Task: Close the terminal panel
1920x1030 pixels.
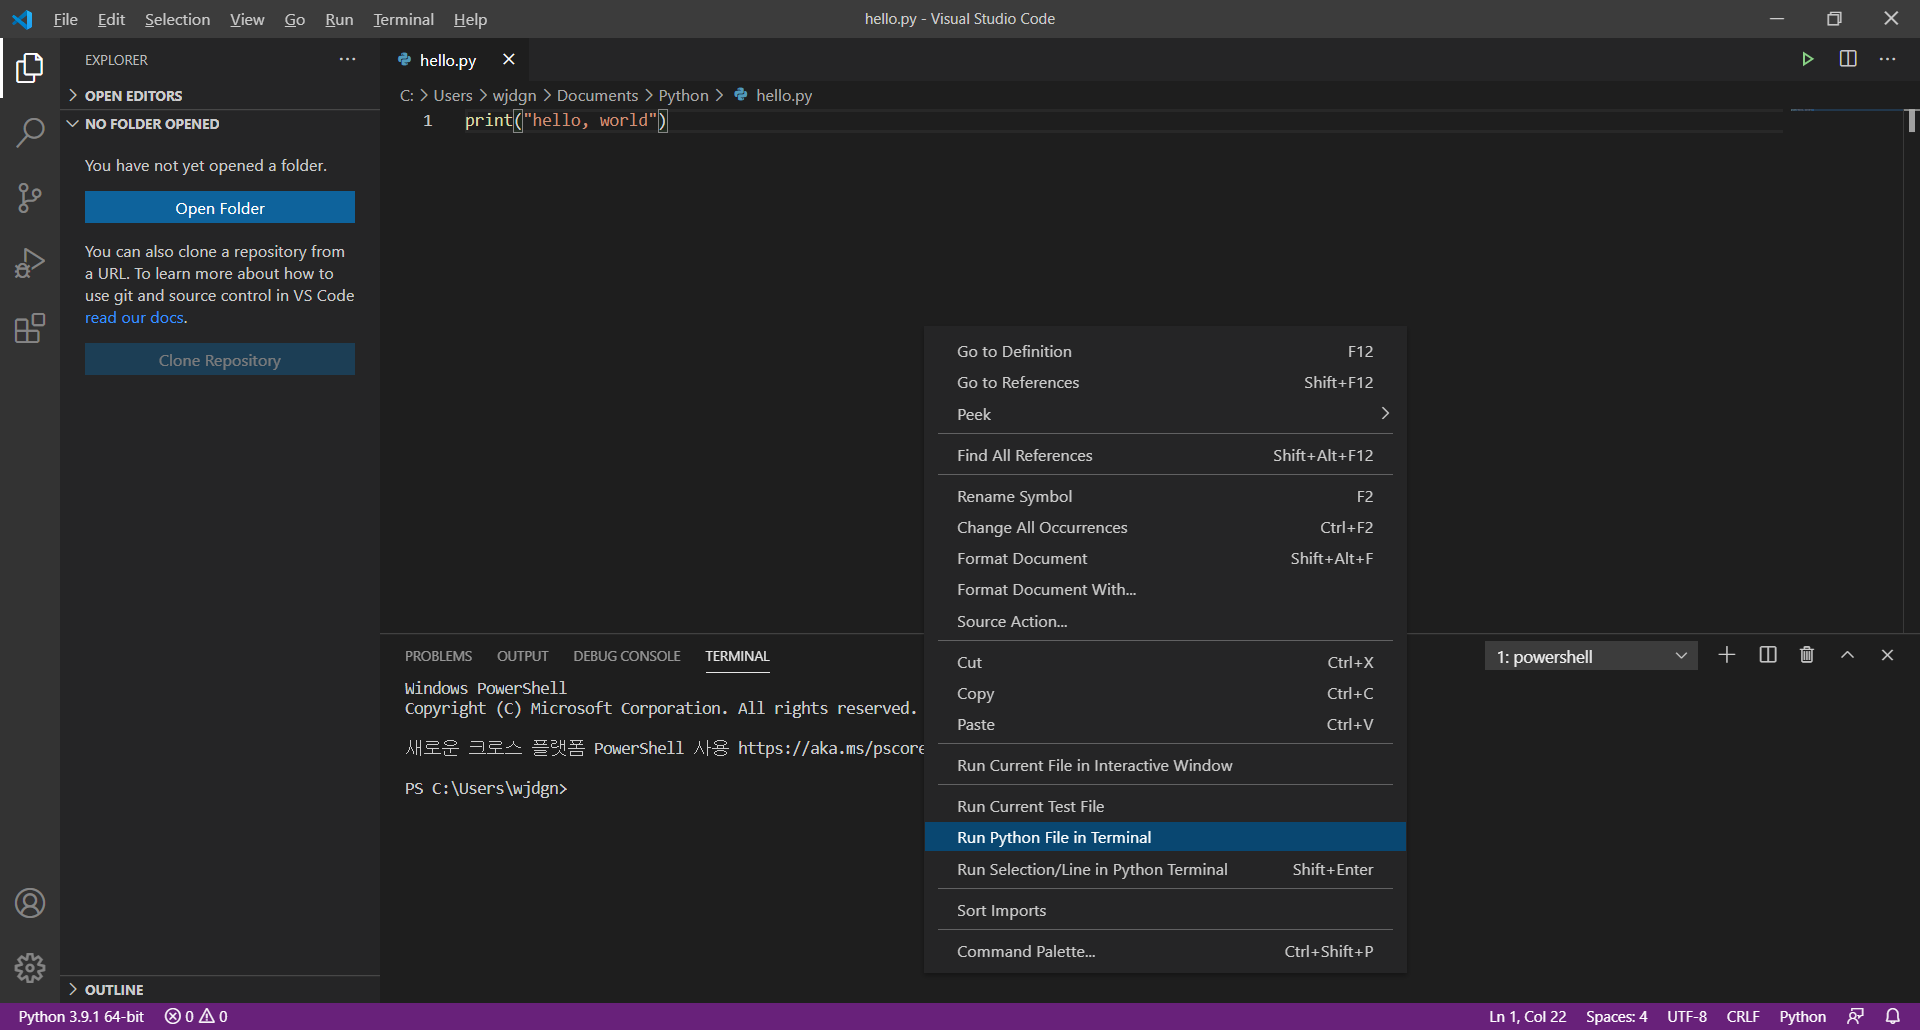Action: (x=1888, y=655)
